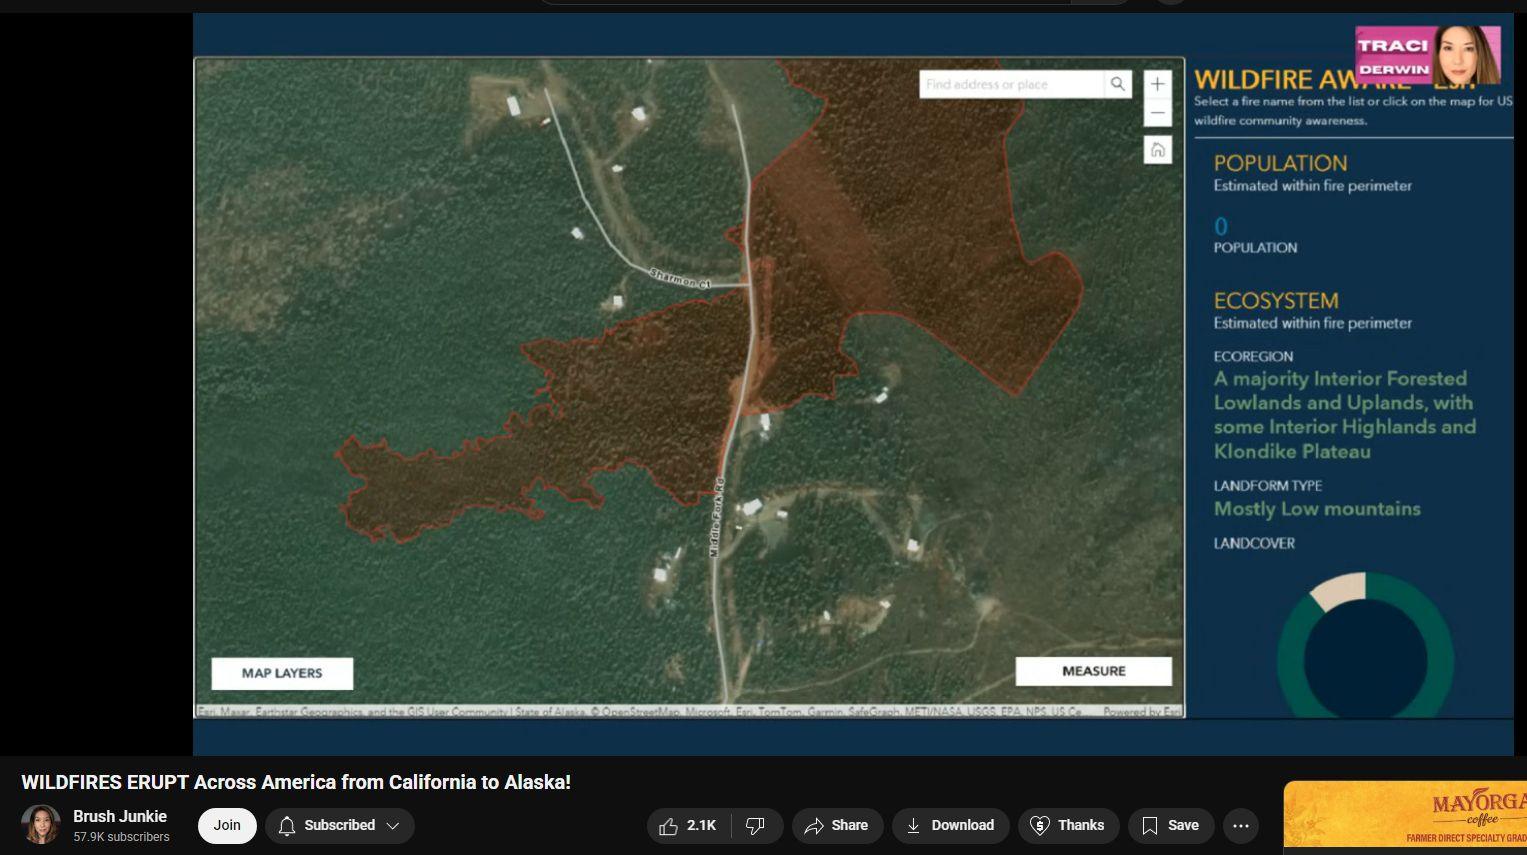Click the landcover donut chart beige segment
The image size is (1527, 855).
[1338, 592]
